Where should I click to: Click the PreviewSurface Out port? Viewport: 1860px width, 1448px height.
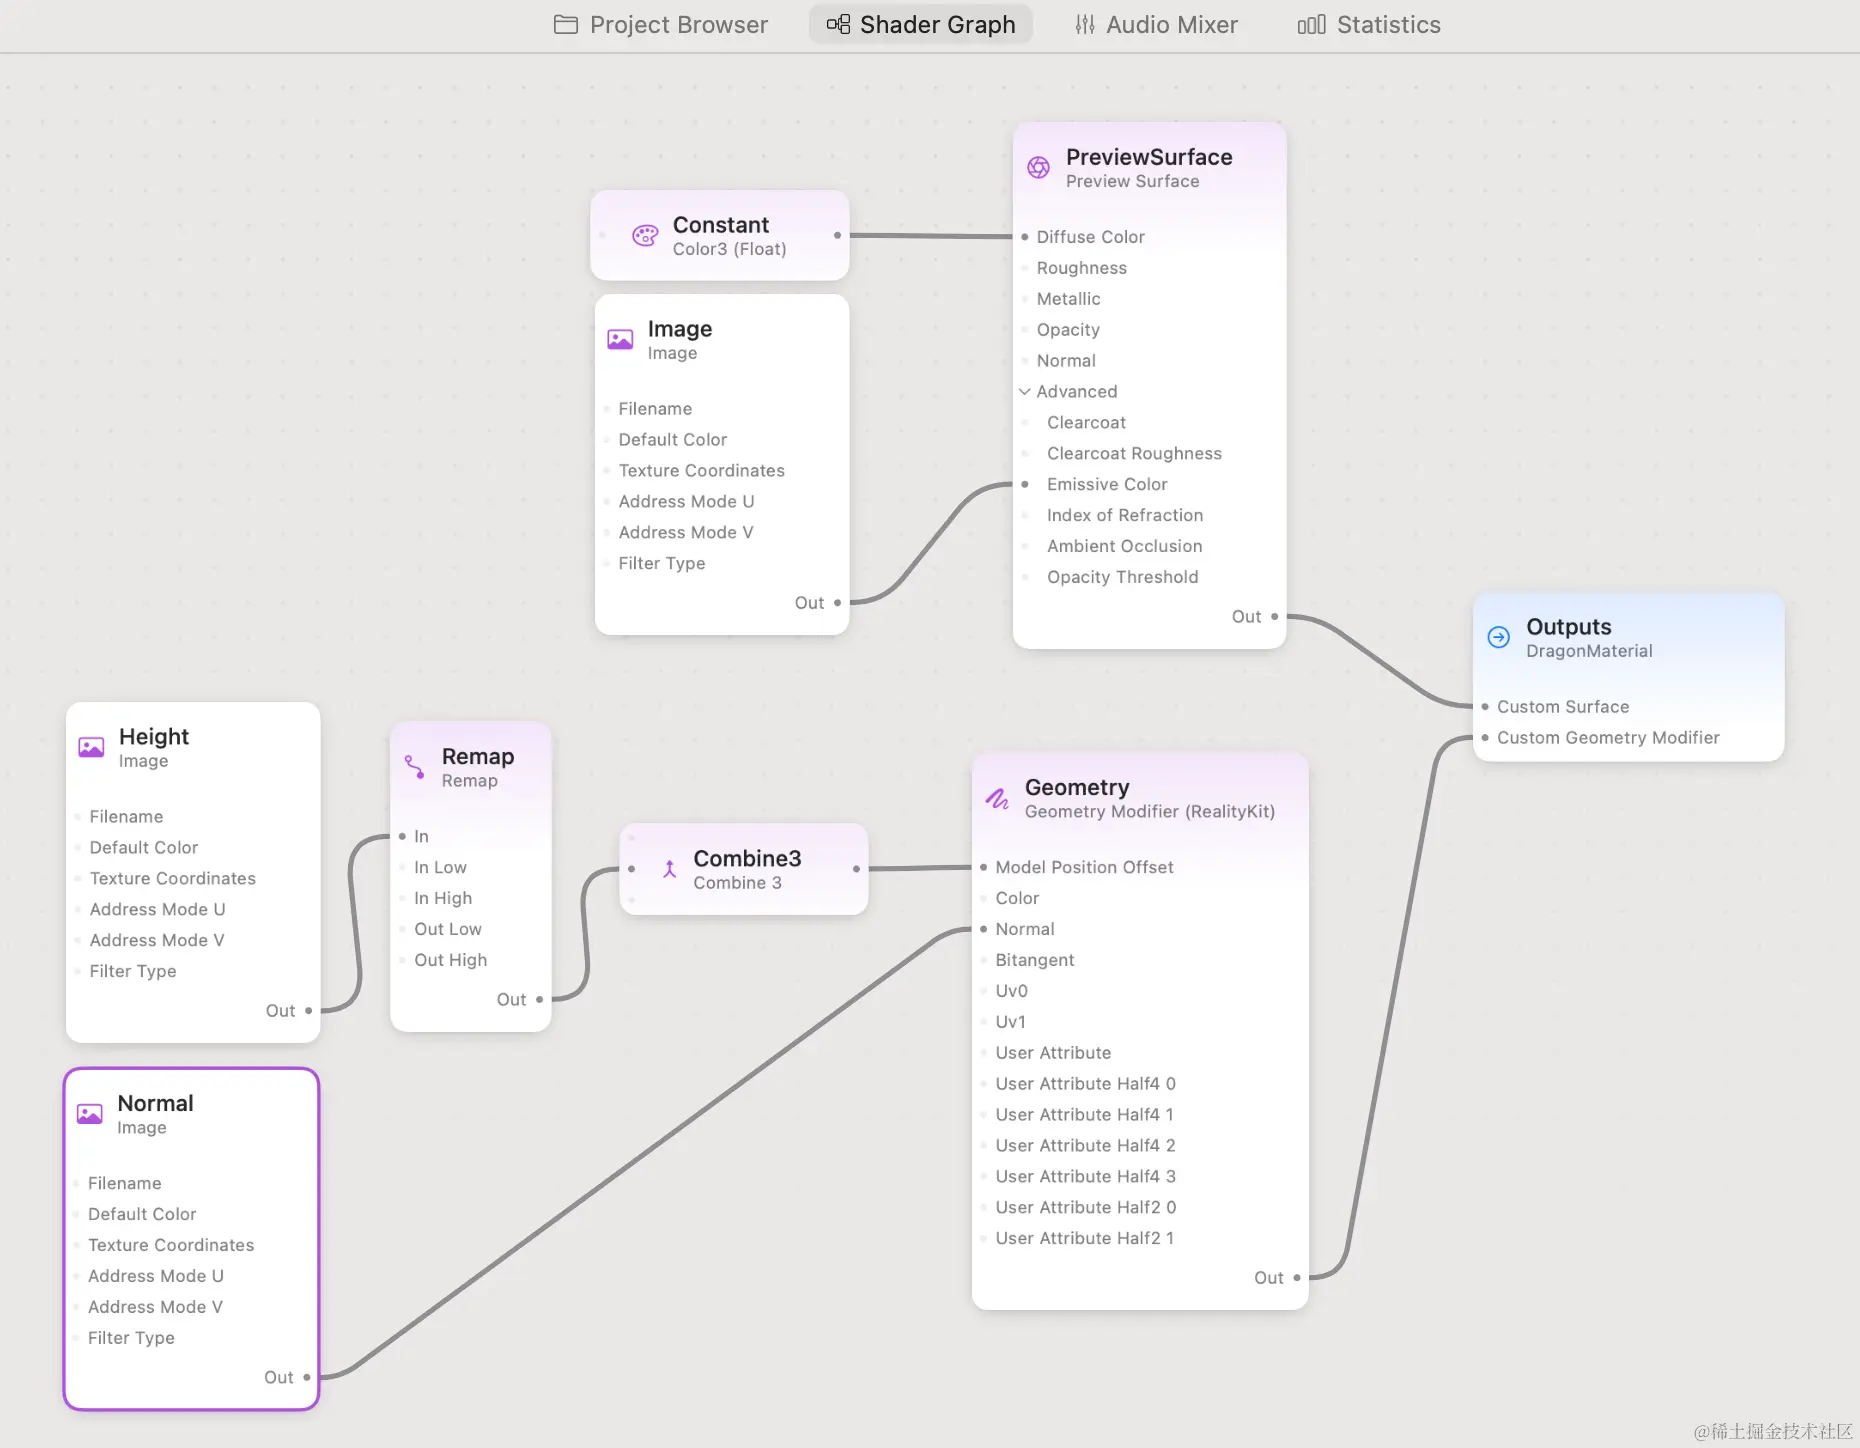1274,617
